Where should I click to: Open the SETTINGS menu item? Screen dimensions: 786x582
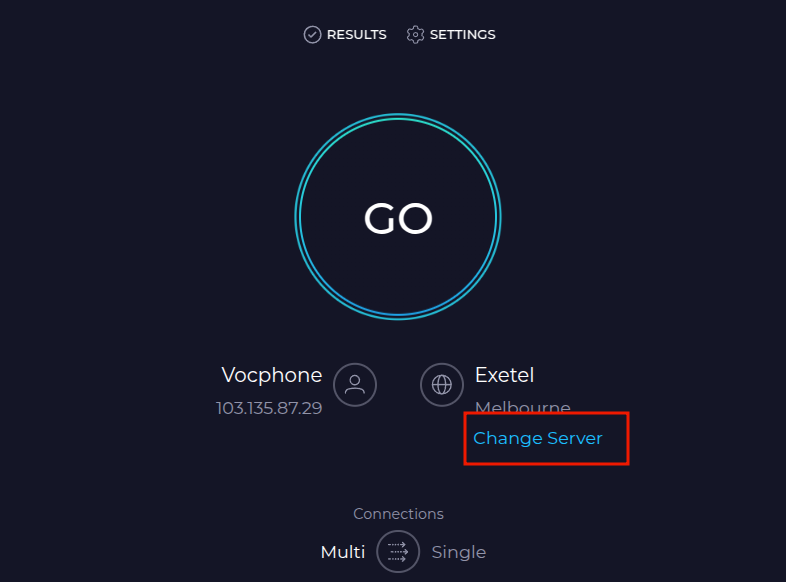pyautogui.click(x=462, y=35)
